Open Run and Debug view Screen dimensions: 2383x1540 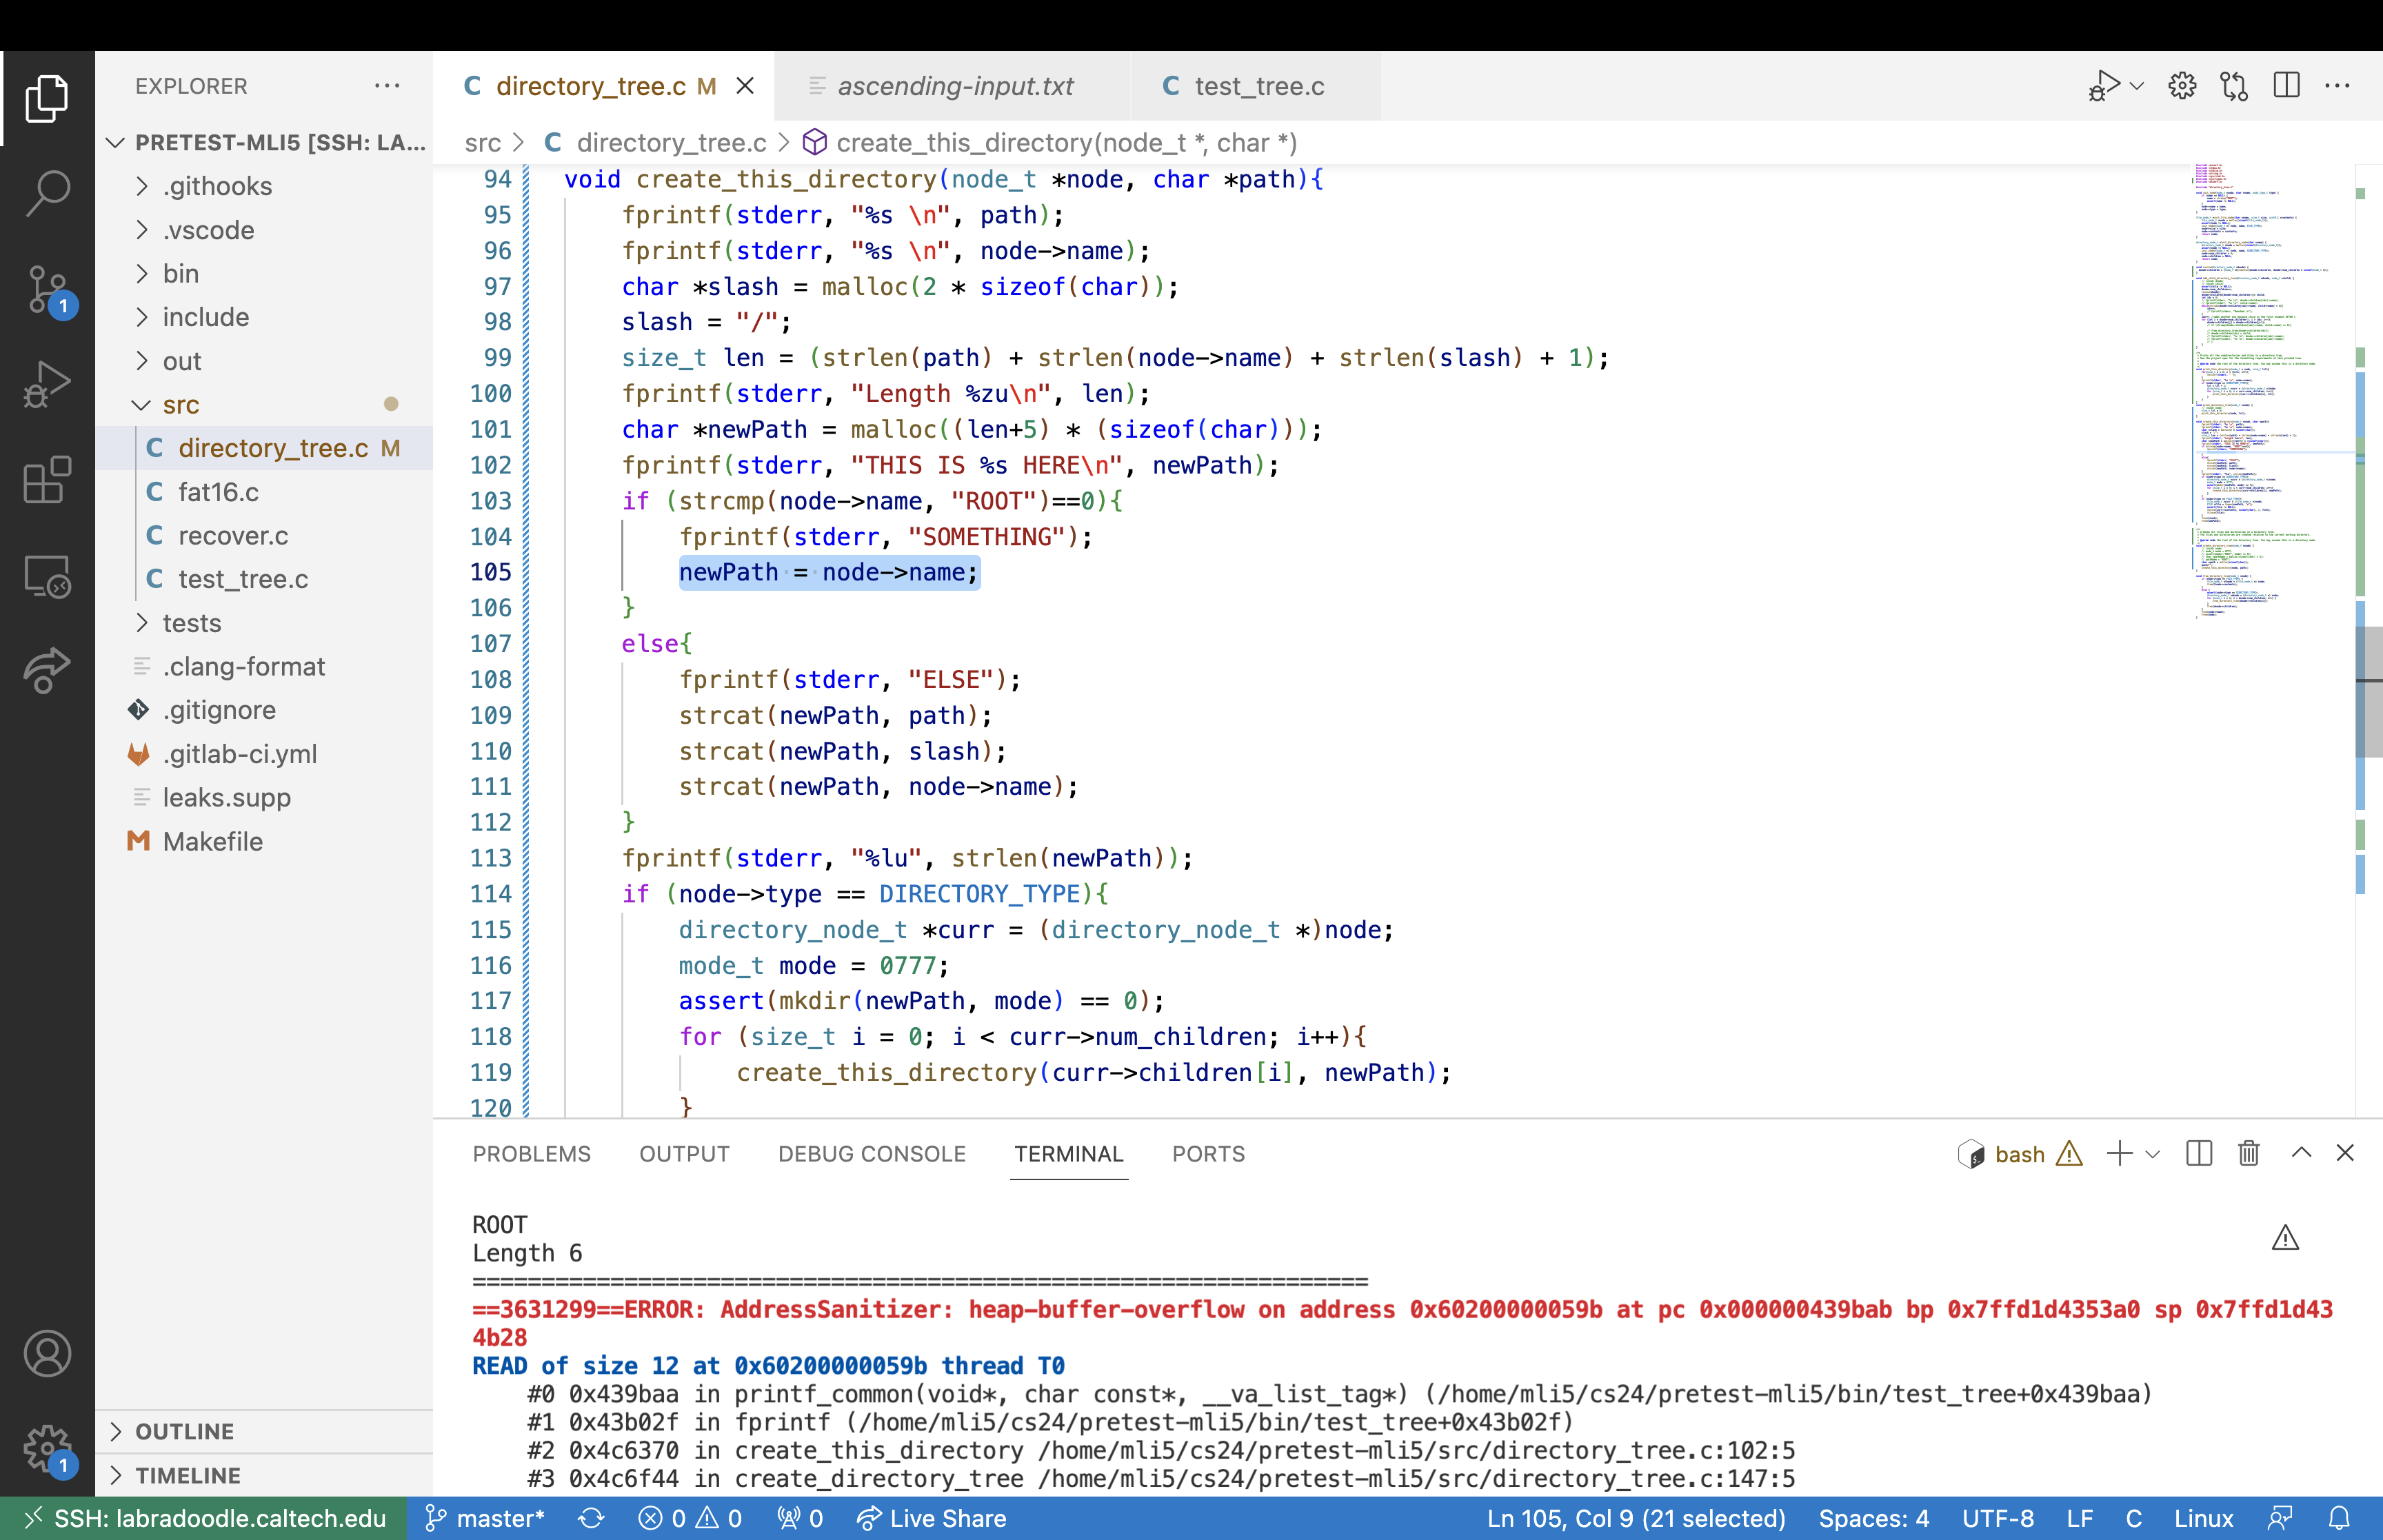point(47,384)
